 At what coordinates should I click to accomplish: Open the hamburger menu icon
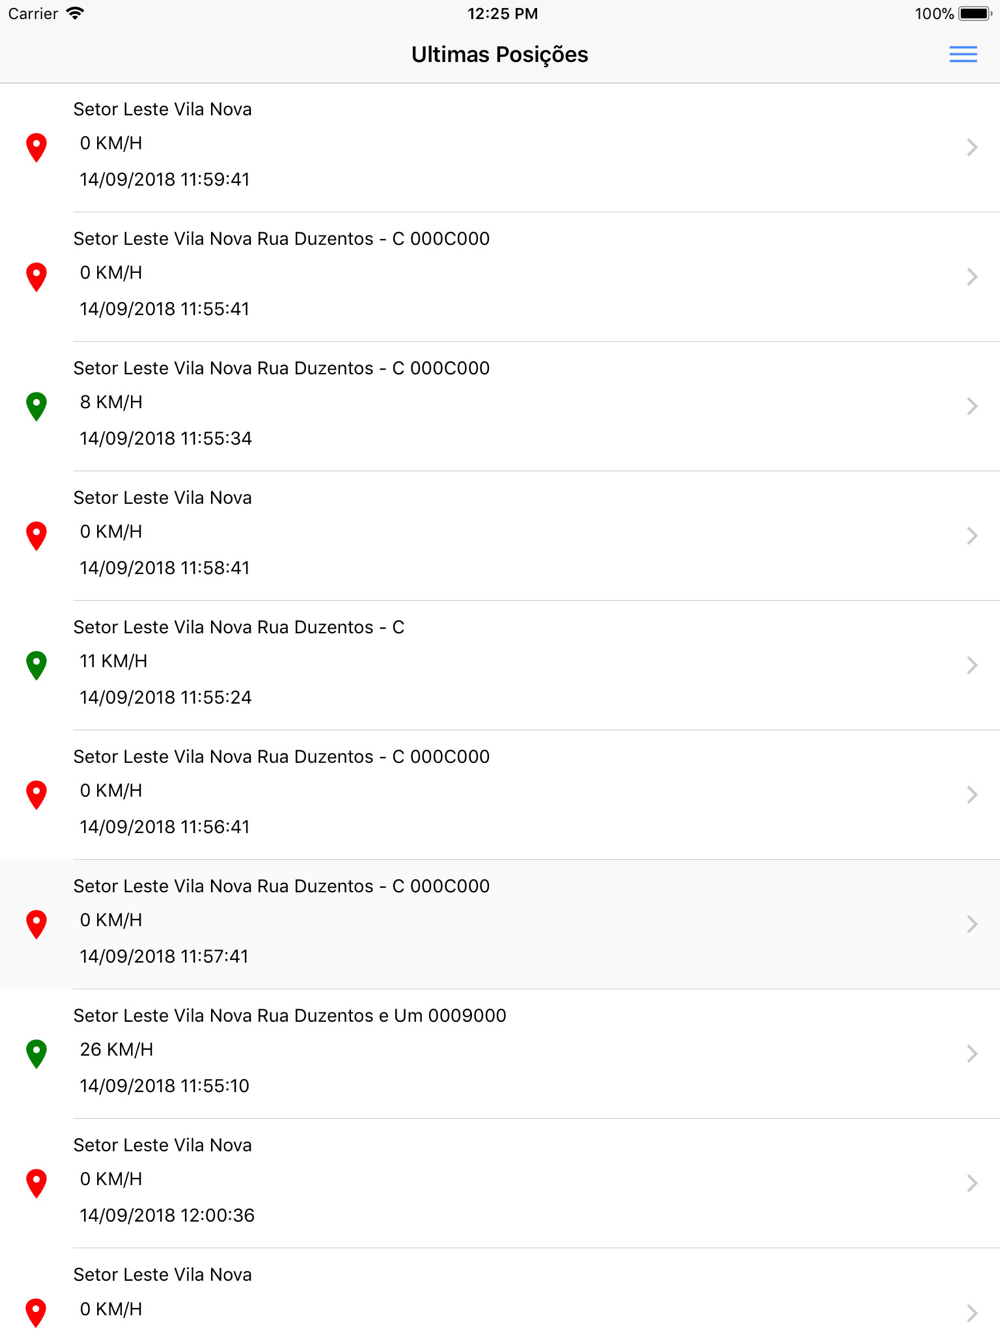[963, 55]
